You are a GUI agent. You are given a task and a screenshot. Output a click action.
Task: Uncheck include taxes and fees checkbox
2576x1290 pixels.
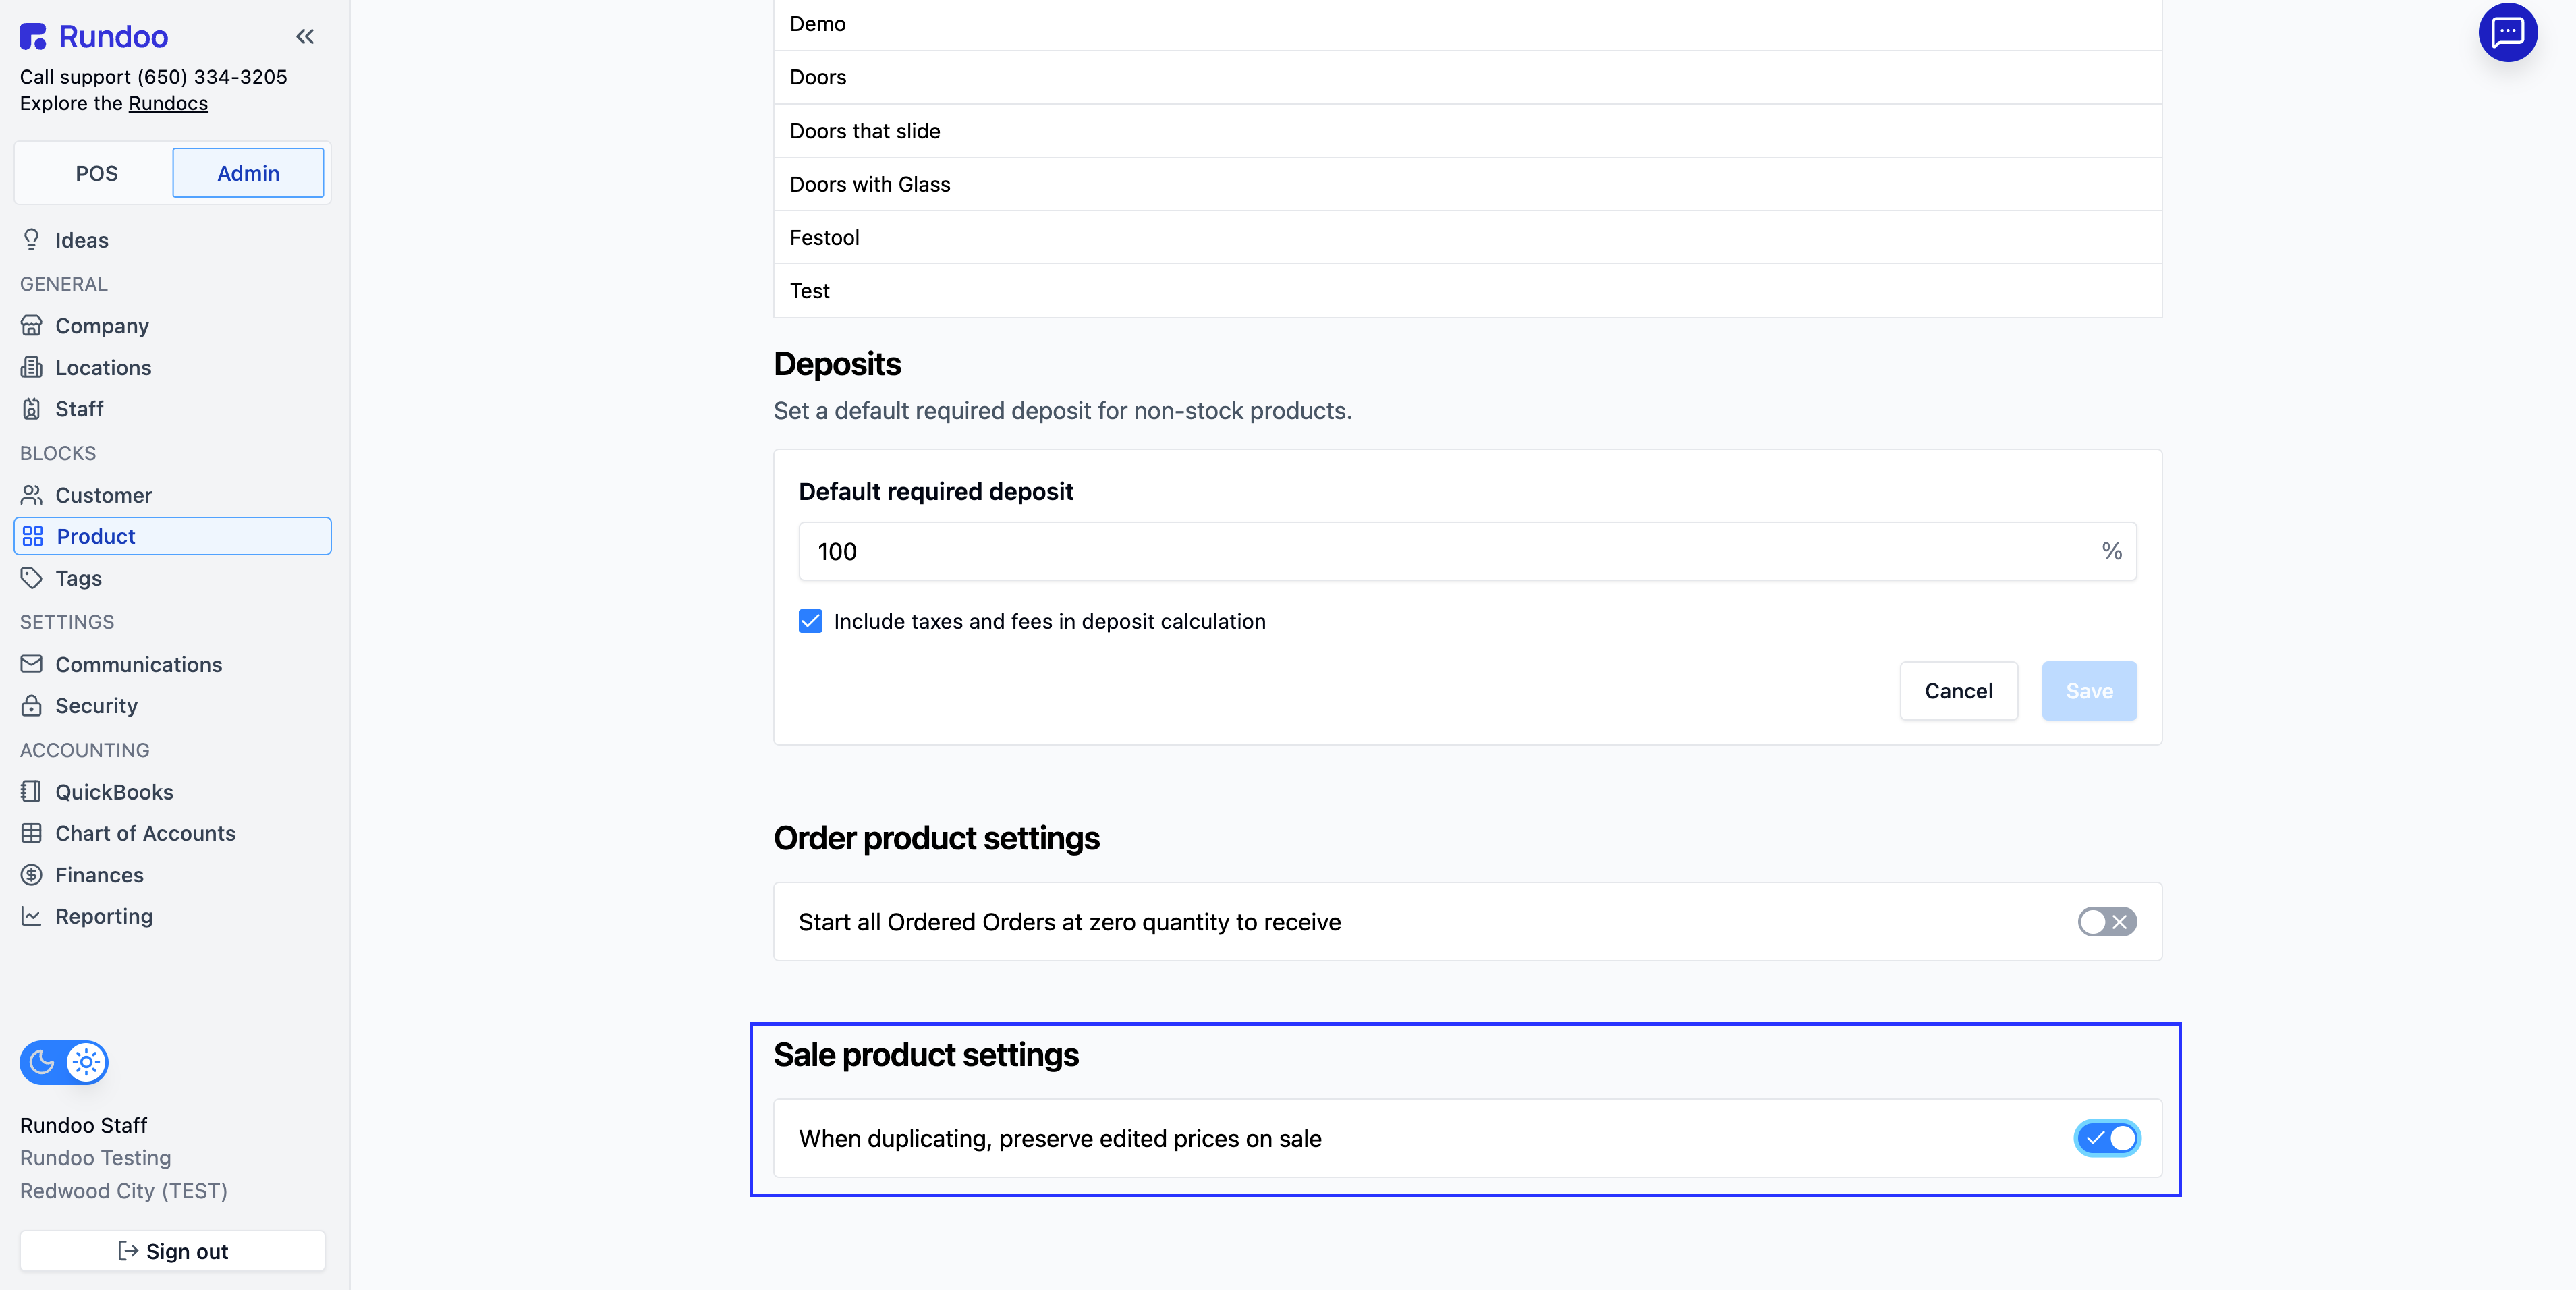pos(810,622)
